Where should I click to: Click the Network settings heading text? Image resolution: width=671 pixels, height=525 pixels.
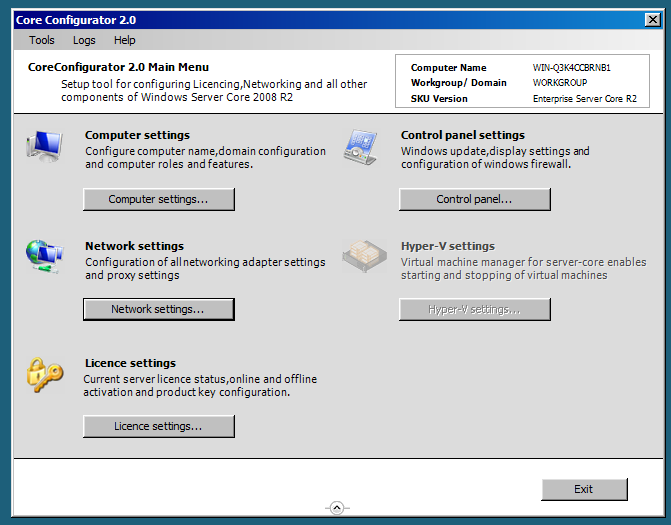coord(134,246)
